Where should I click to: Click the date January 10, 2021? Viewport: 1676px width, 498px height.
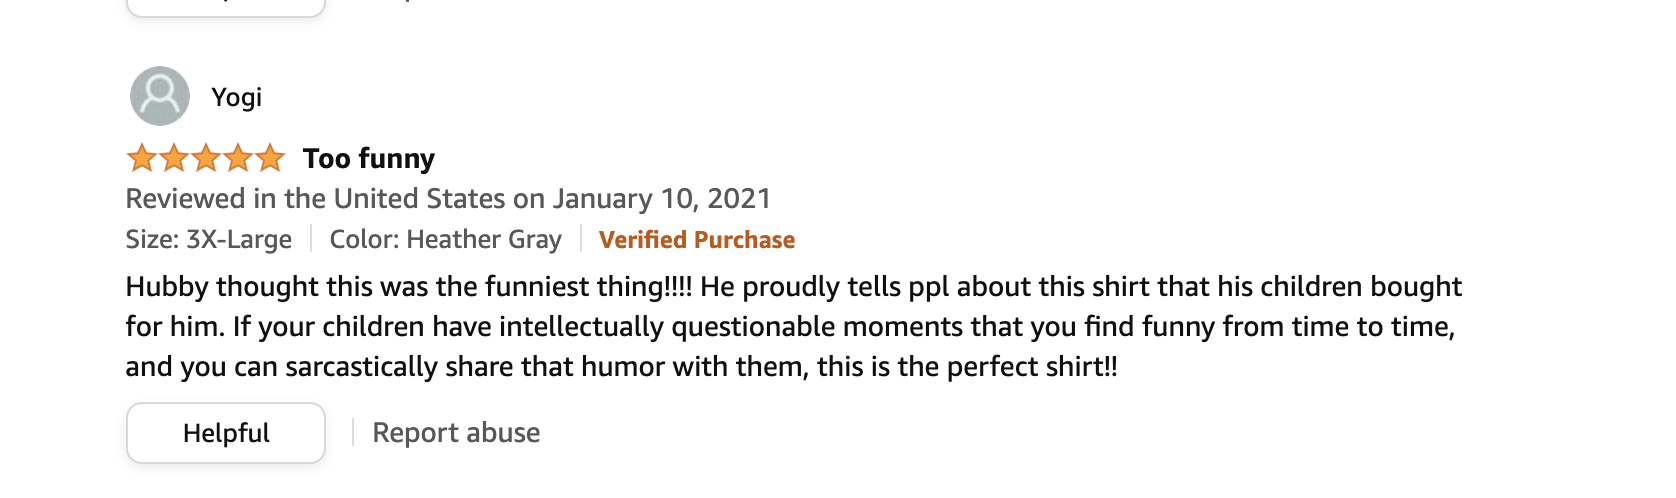[662, 199]
